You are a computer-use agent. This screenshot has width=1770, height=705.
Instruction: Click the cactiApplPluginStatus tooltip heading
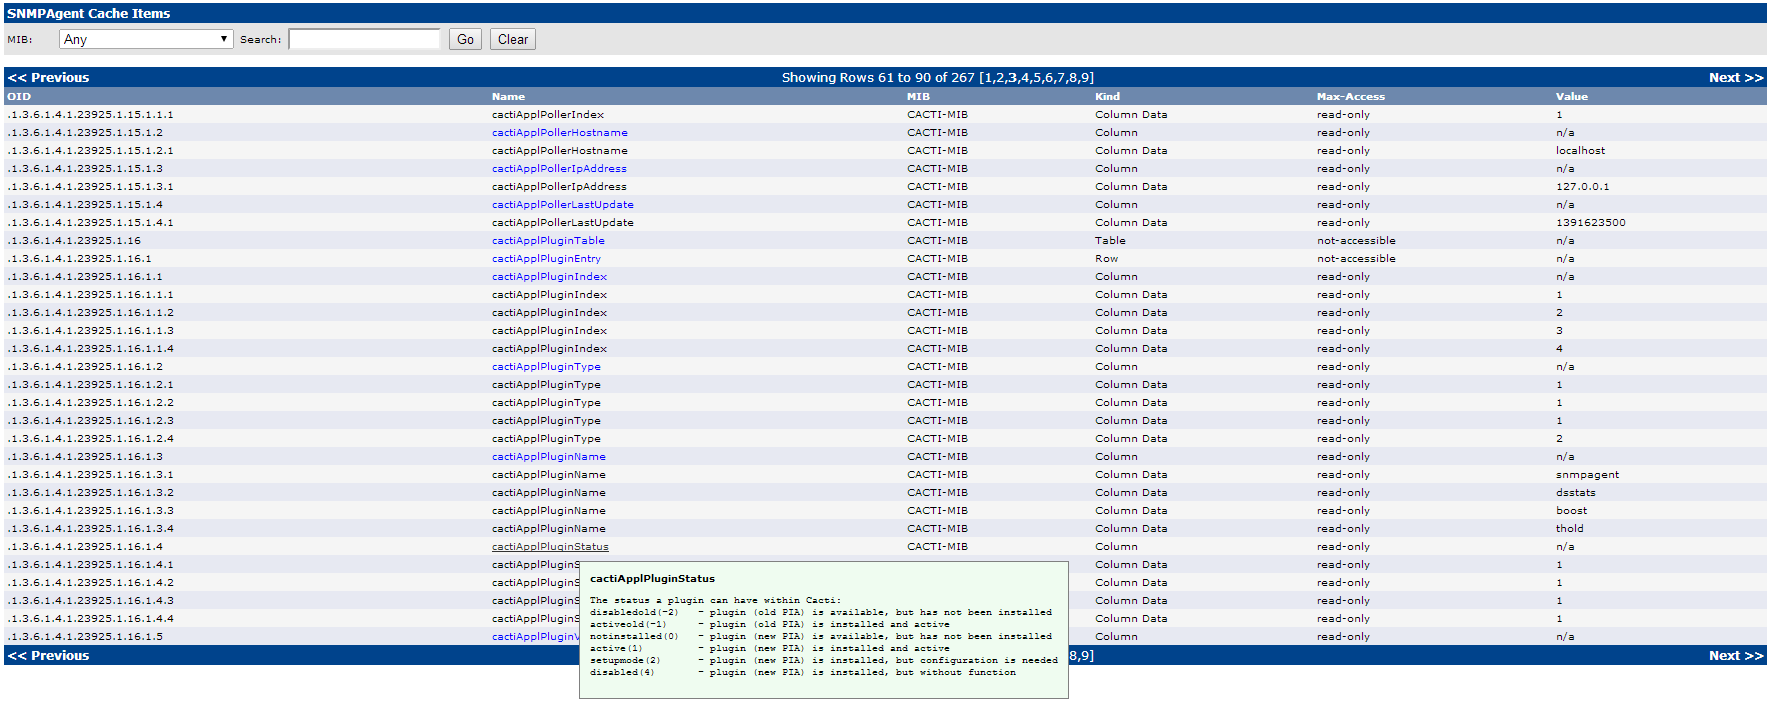click(x=652, y=579)
